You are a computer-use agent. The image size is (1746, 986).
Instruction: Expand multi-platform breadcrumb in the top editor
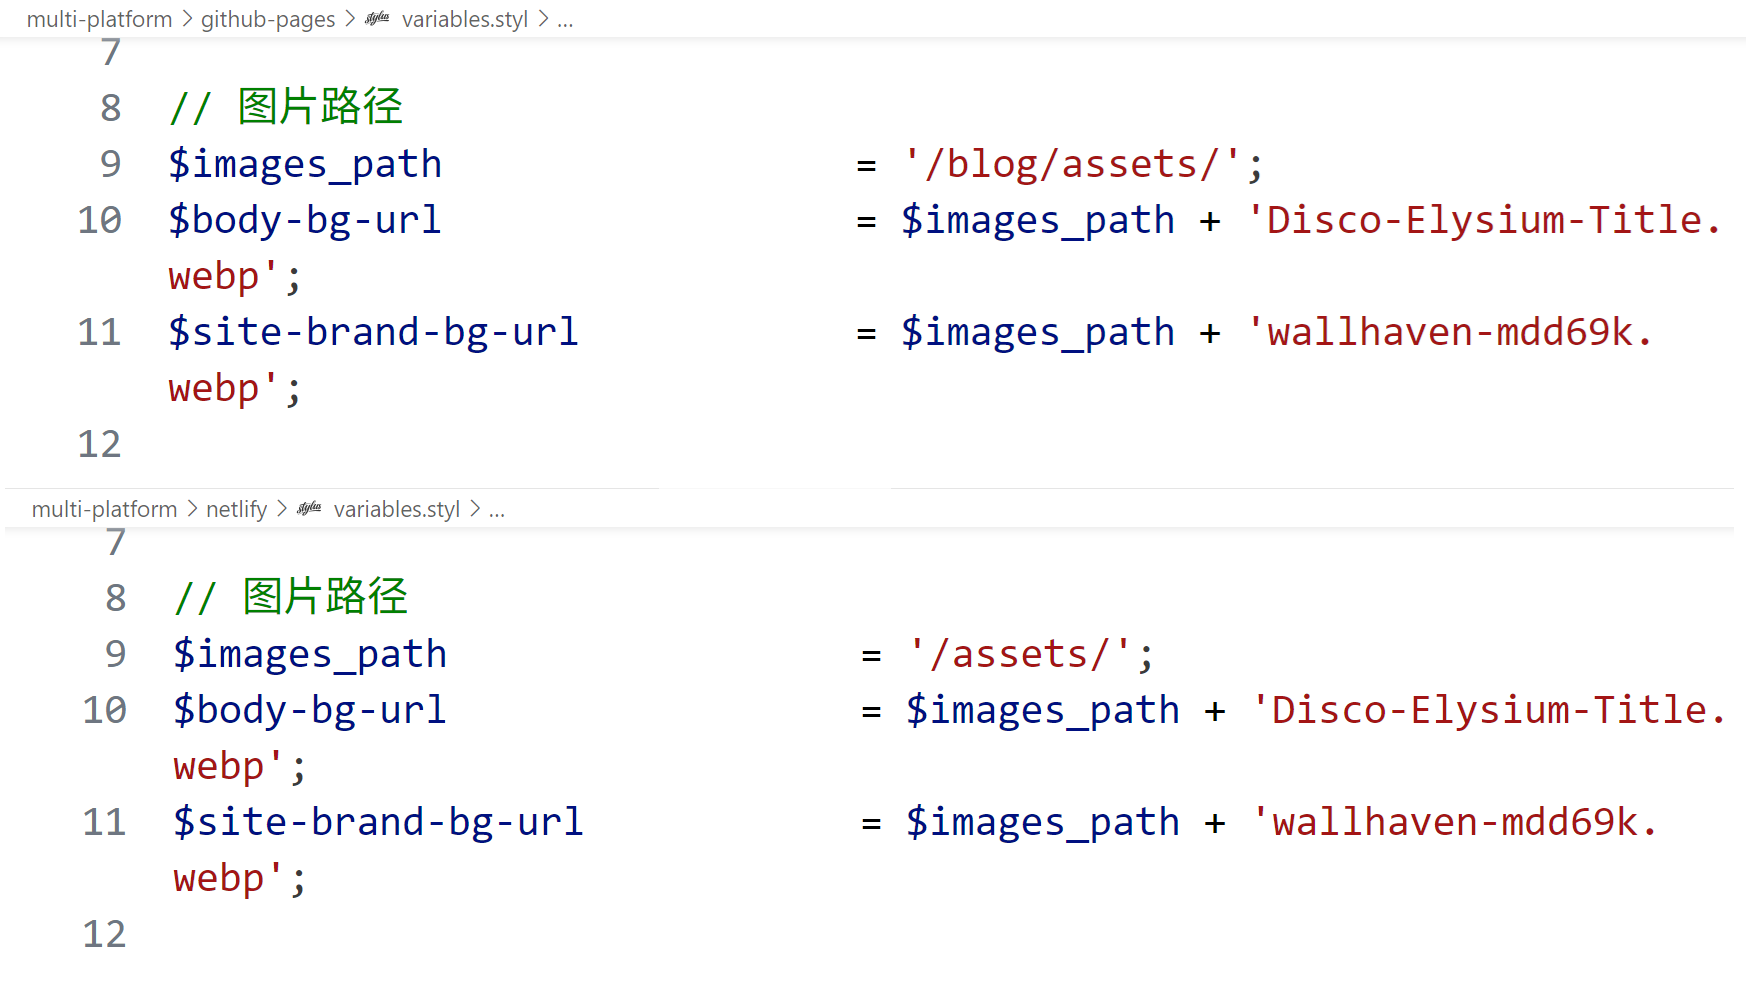pos(99,19)
